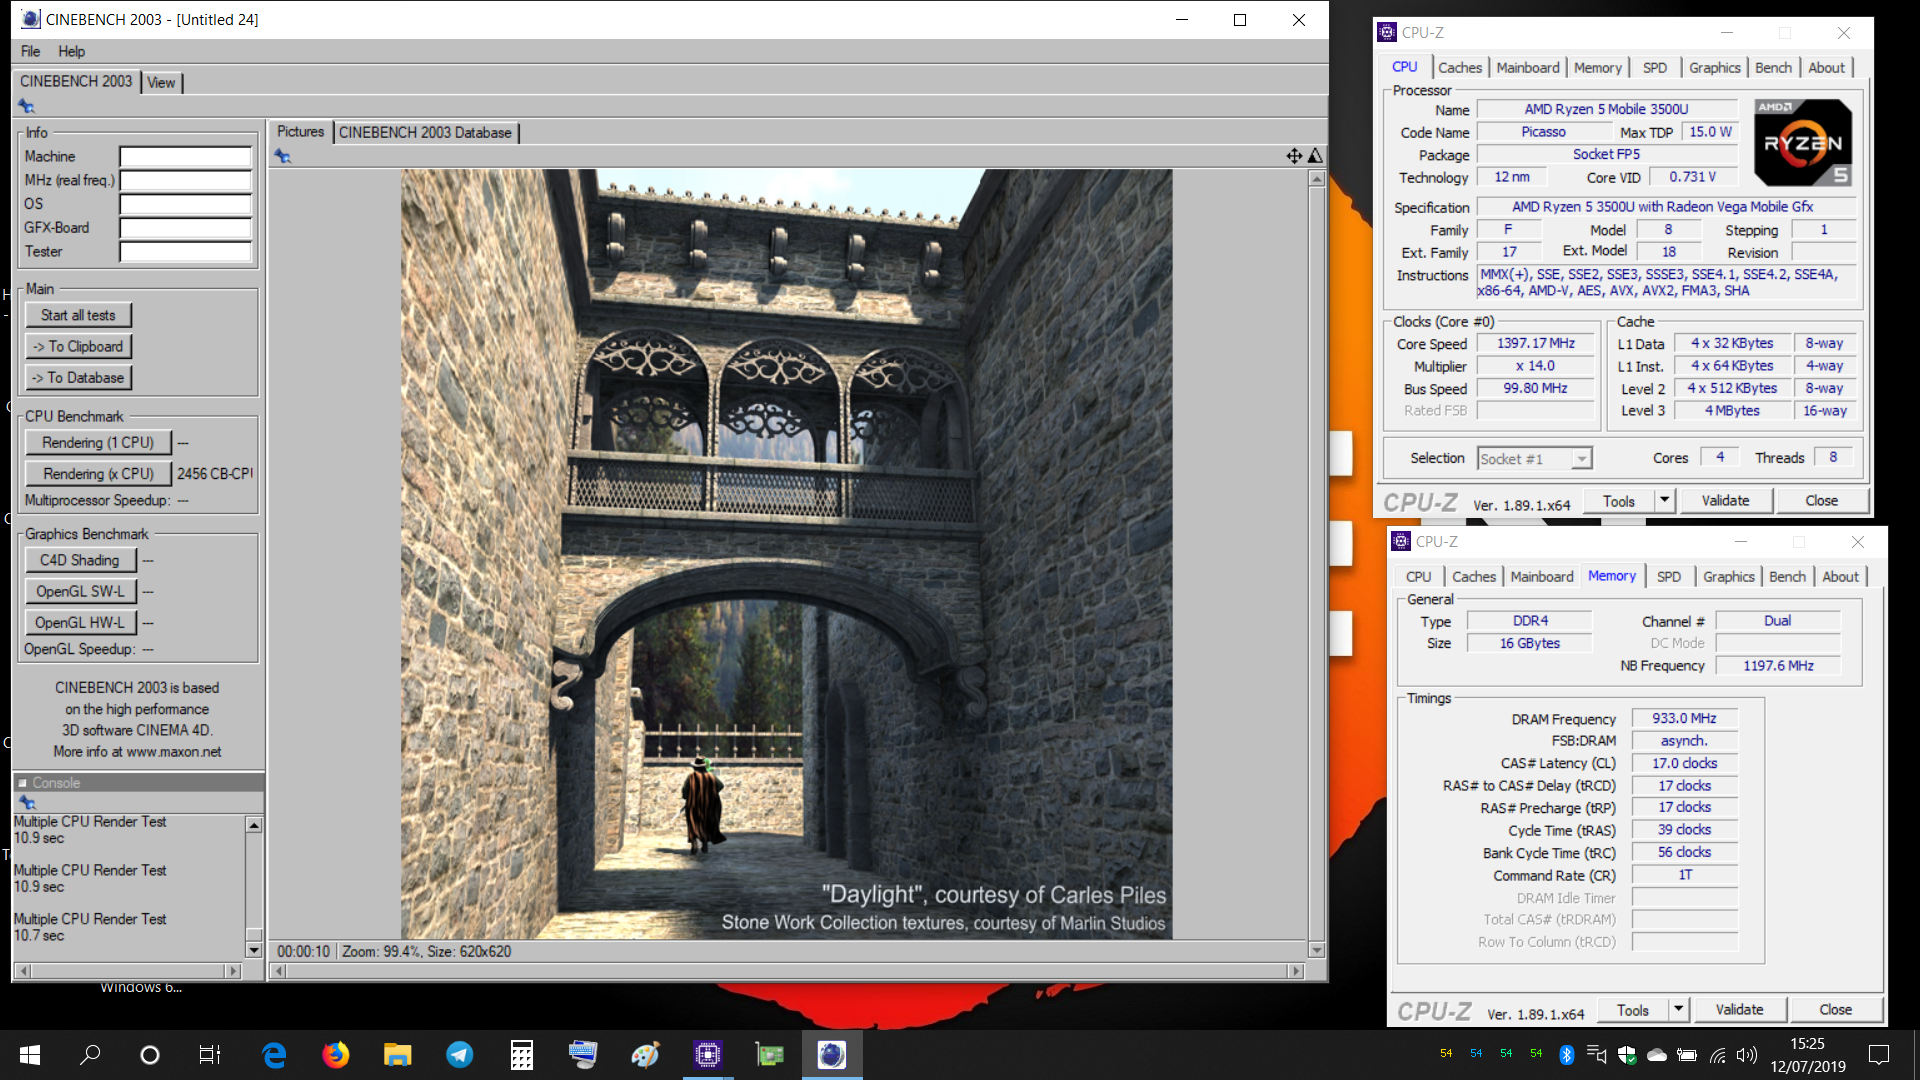Click picture horizontal scrollbar right arrow
This screenshot has width=1920, height=1080.
tap(1296, 971)
